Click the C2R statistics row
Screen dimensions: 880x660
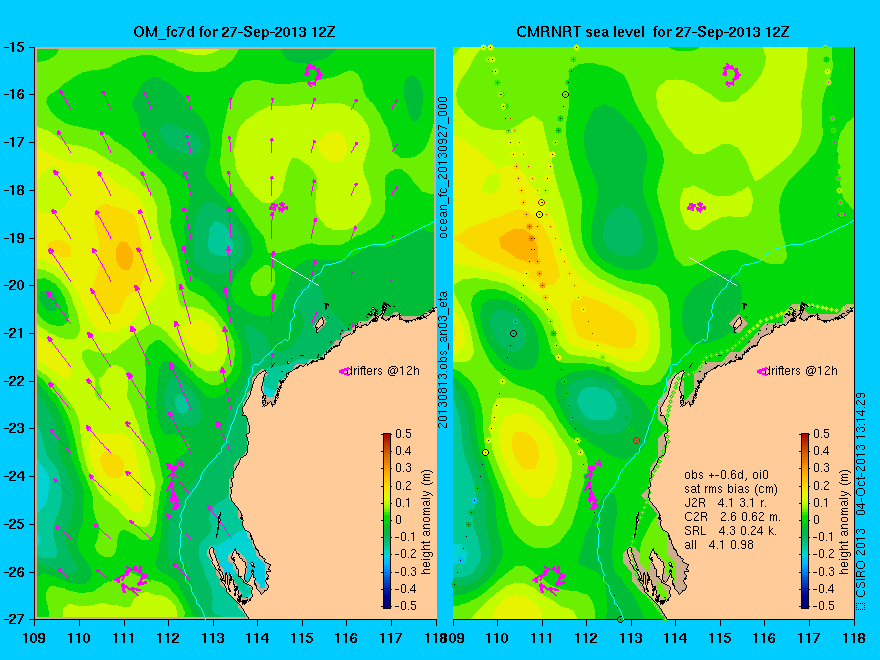(x=732, y=517)
